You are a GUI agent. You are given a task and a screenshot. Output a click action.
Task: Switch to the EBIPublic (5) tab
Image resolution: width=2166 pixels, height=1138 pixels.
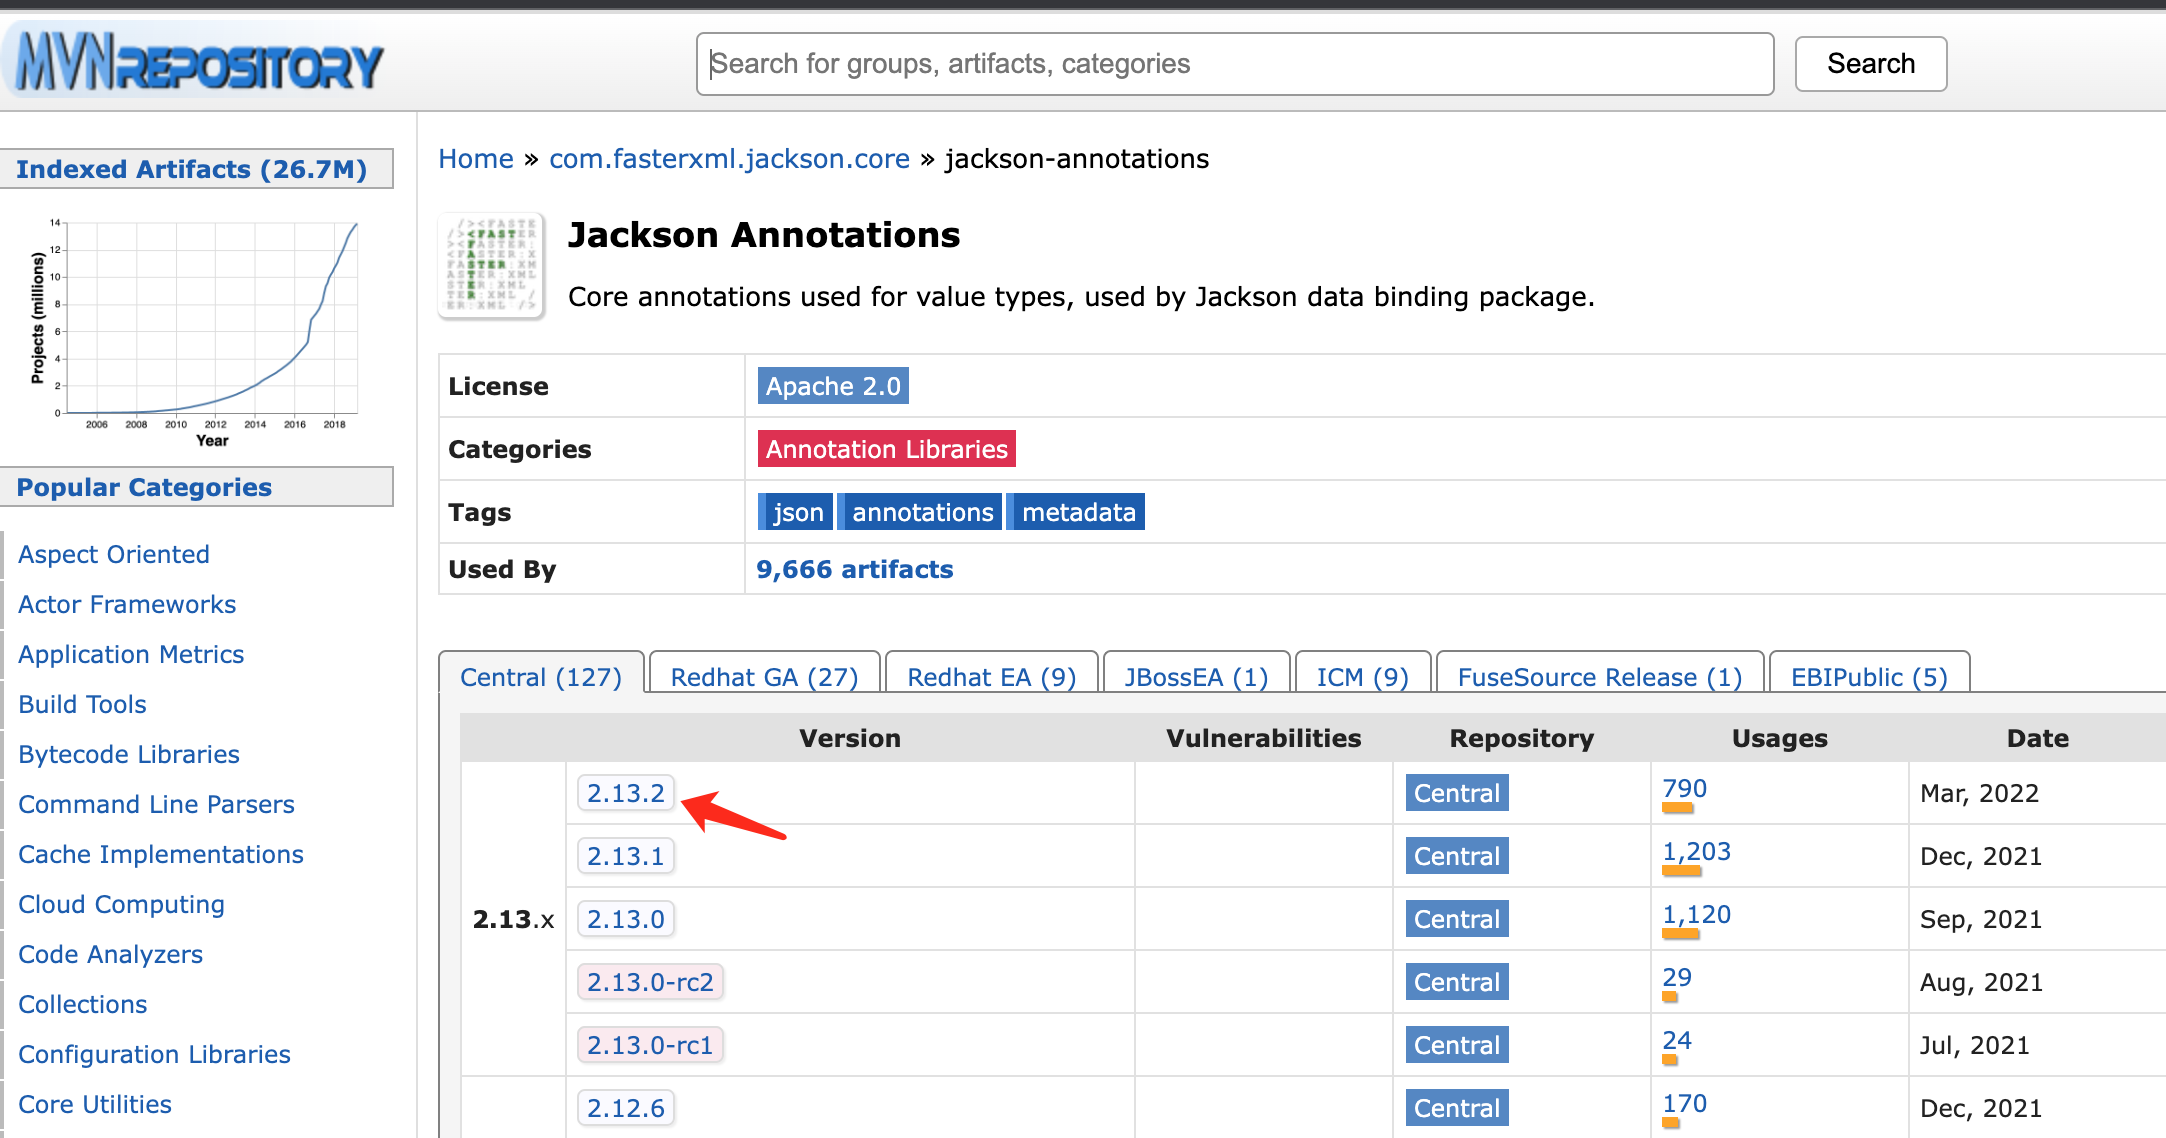[1869, 677]
